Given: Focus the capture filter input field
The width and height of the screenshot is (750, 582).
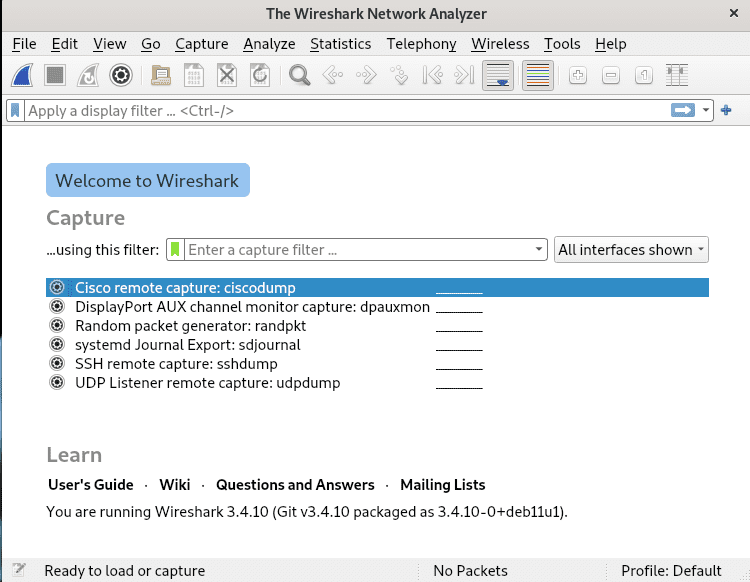Looking at the screenshot, I should point(358,250).
